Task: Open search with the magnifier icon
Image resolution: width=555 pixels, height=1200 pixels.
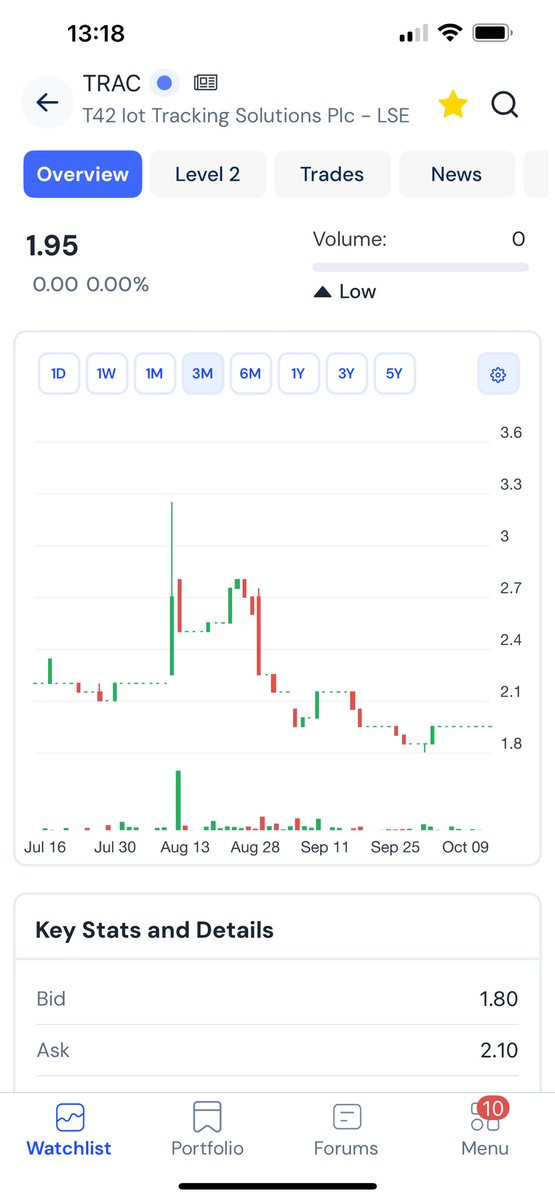Action: pyautogui.click(x=505, y=103)
